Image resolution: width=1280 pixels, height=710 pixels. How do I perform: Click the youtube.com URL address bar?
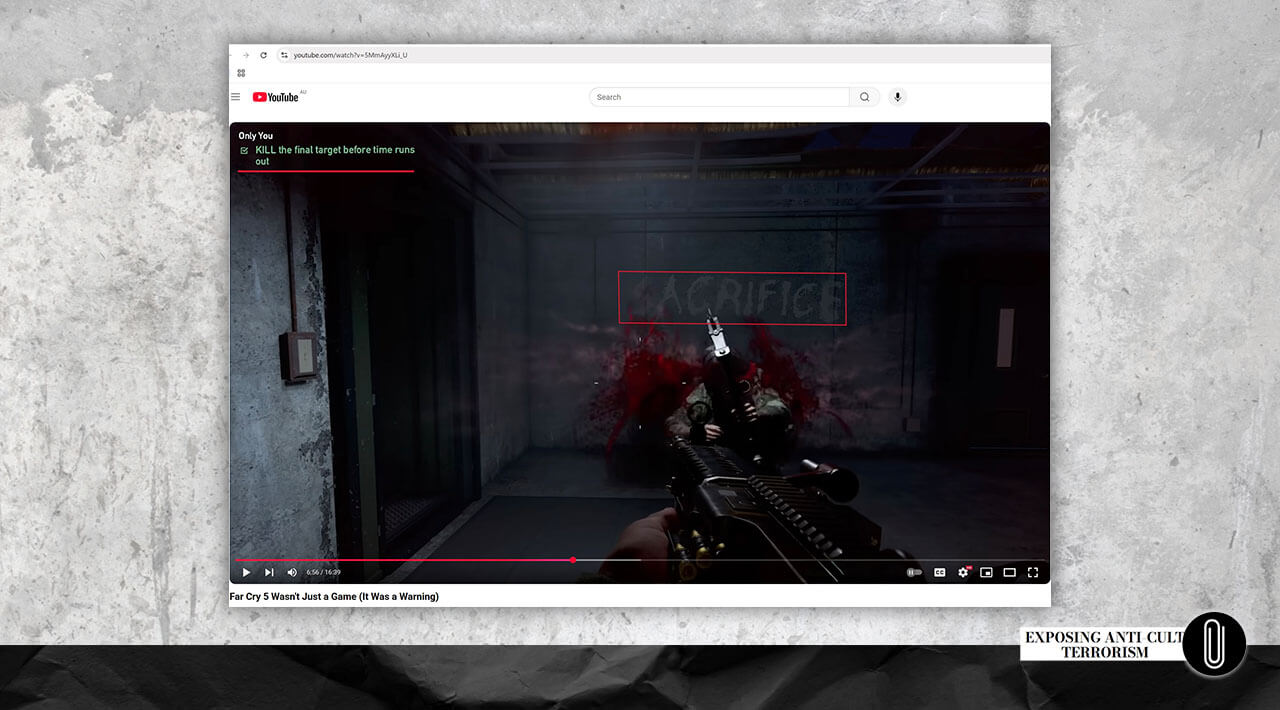pyautogui.click(x=350, y=55)
